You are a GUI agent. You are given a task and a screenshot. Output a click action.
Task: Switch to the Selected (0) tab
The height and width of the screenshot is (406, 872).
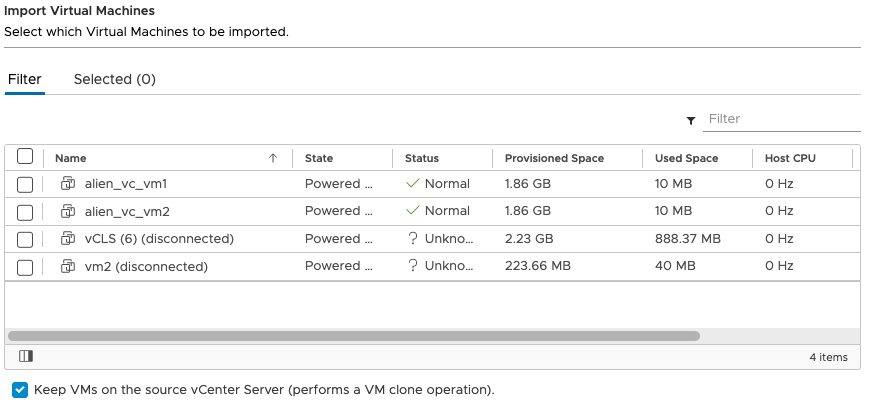[115, 79]
